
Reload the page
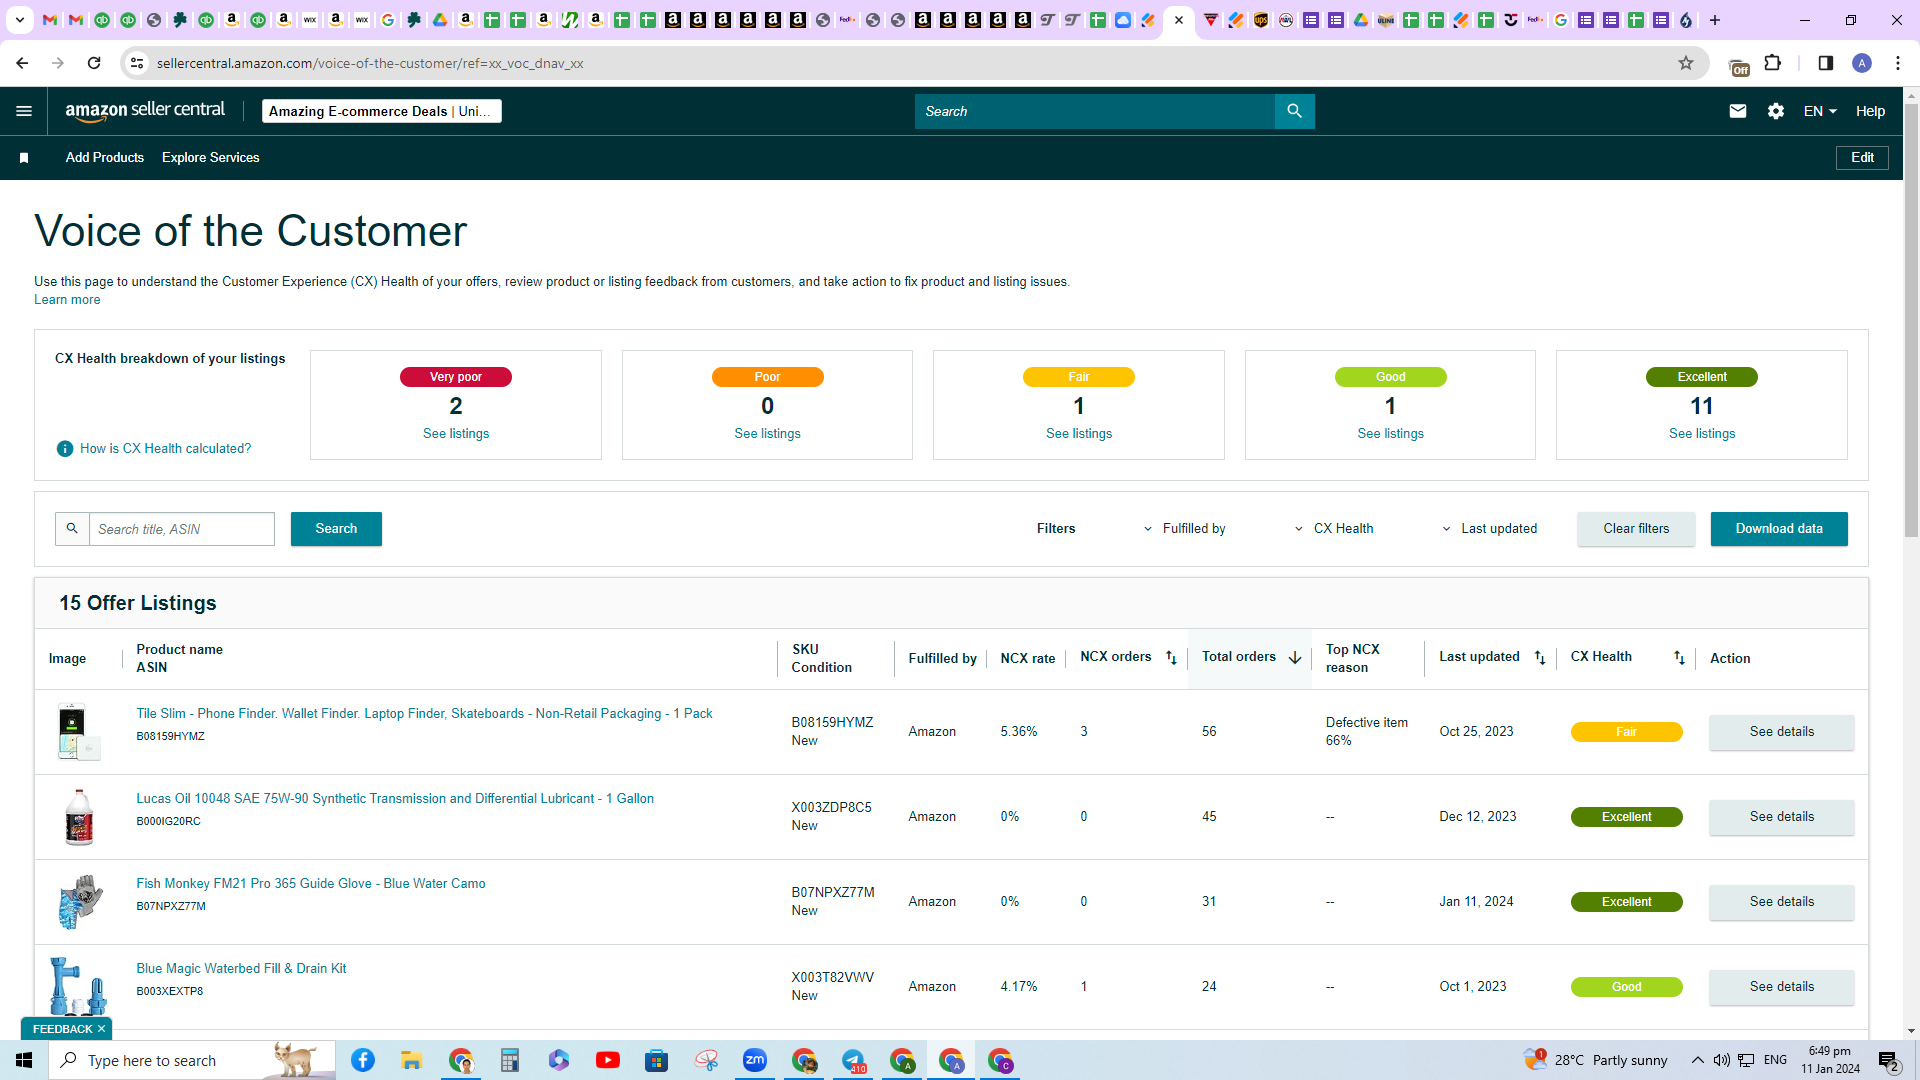coord(94,63)
